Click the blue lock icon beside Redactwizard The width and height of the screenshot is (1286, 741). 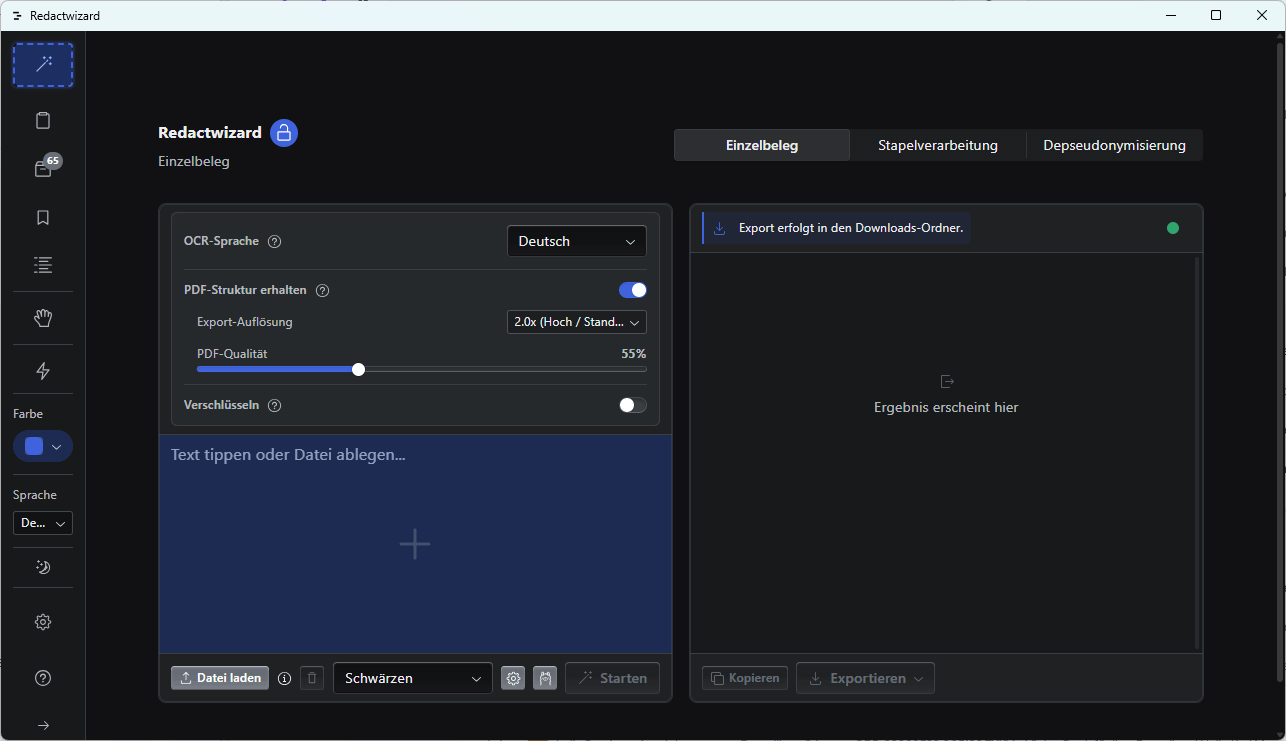pyautogui.click(x=284, y=133)
